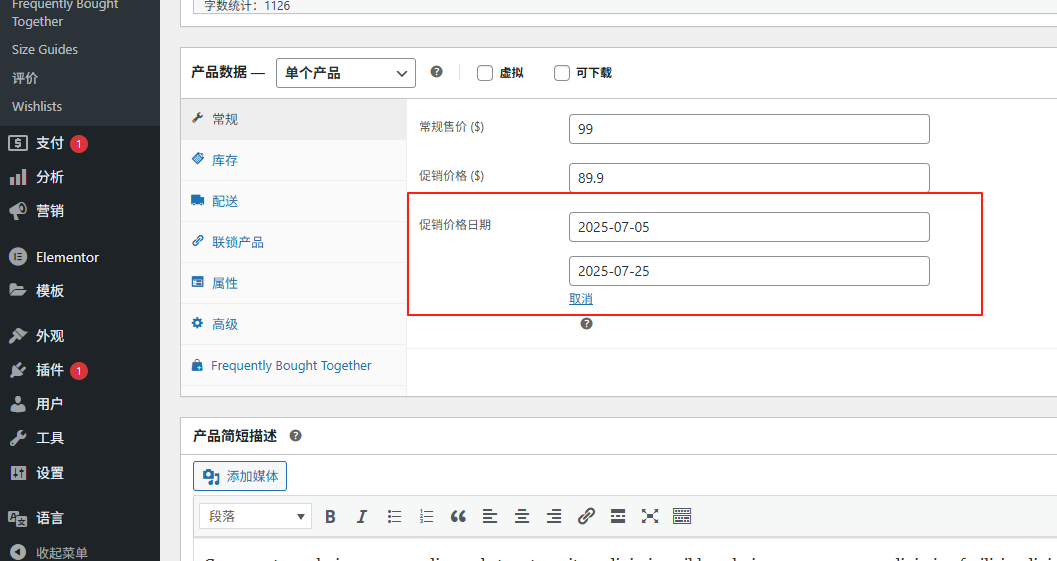This screenshot has width=1057, height=561.
Task: Click the align center icon
Action: tap(522, 517)
